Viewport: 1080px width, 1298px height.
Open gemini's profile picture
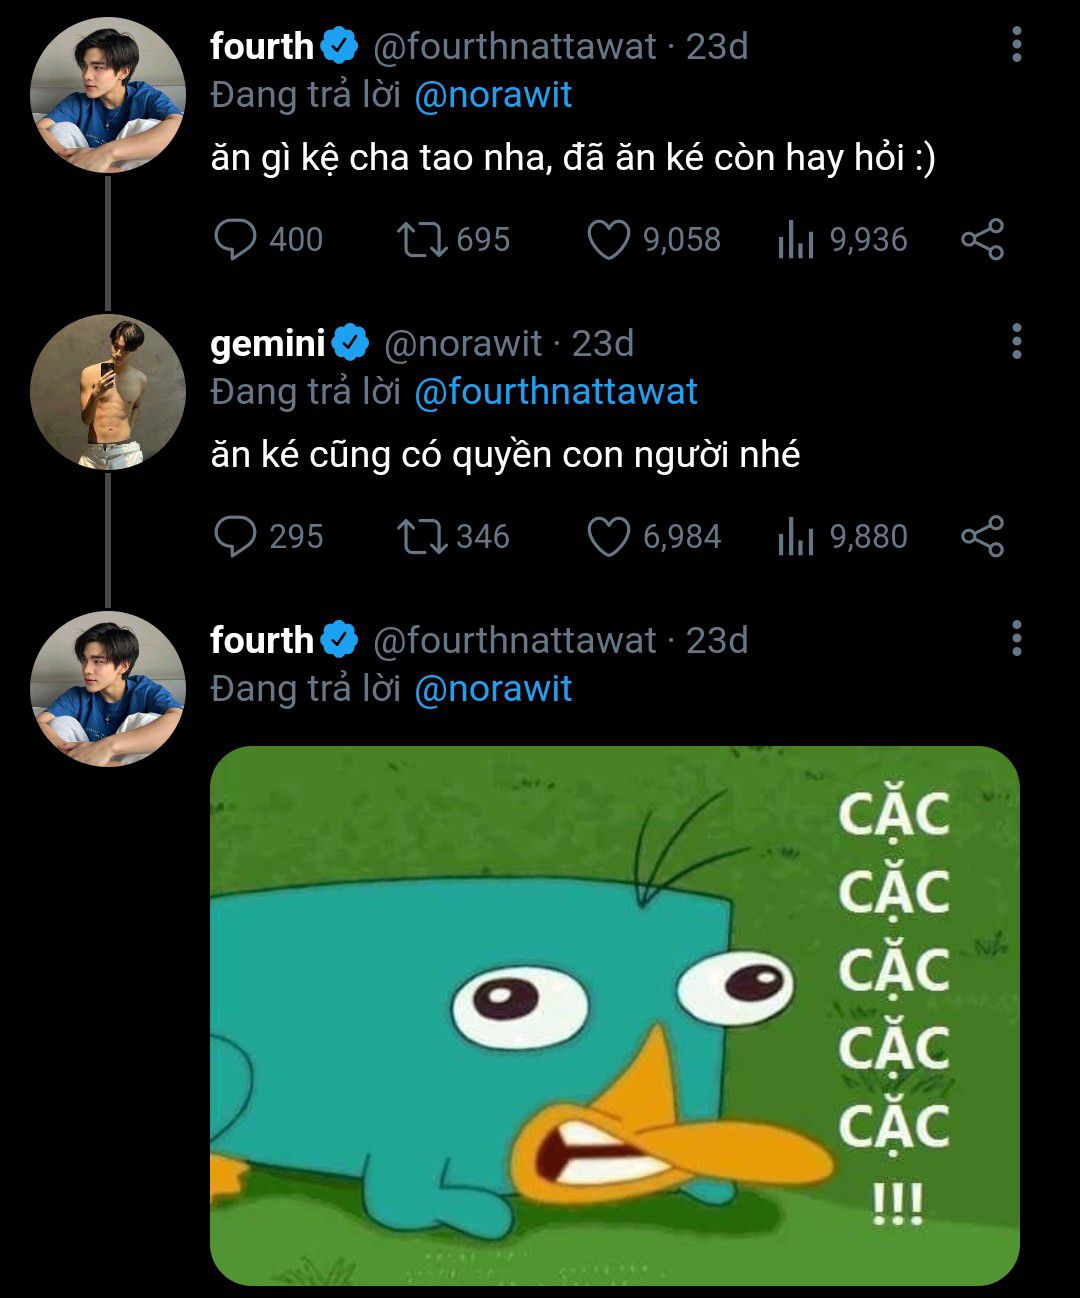[108, 392]
